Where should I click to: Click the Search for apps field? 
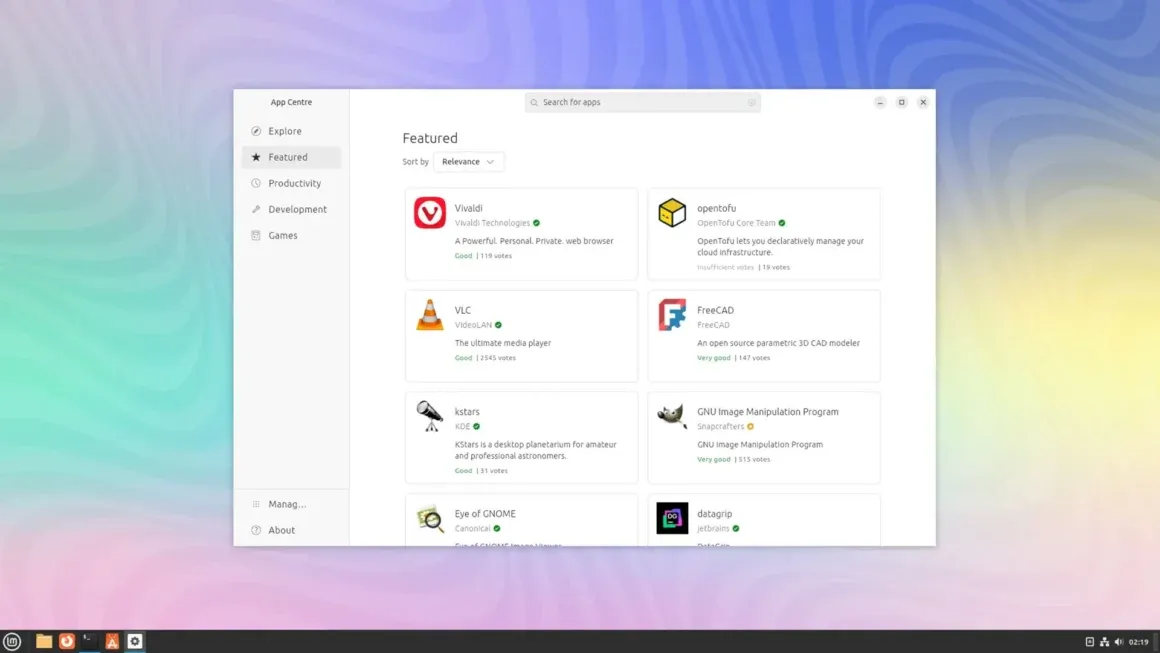642,102
